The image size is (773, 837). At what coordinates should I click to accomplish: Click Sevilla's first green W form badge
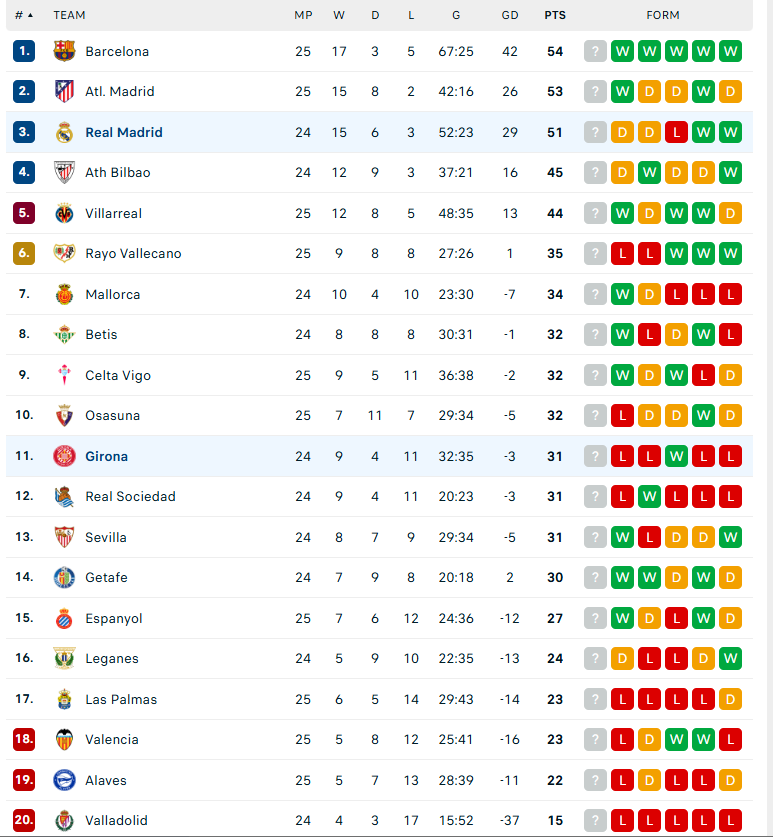tap(622, 537)
